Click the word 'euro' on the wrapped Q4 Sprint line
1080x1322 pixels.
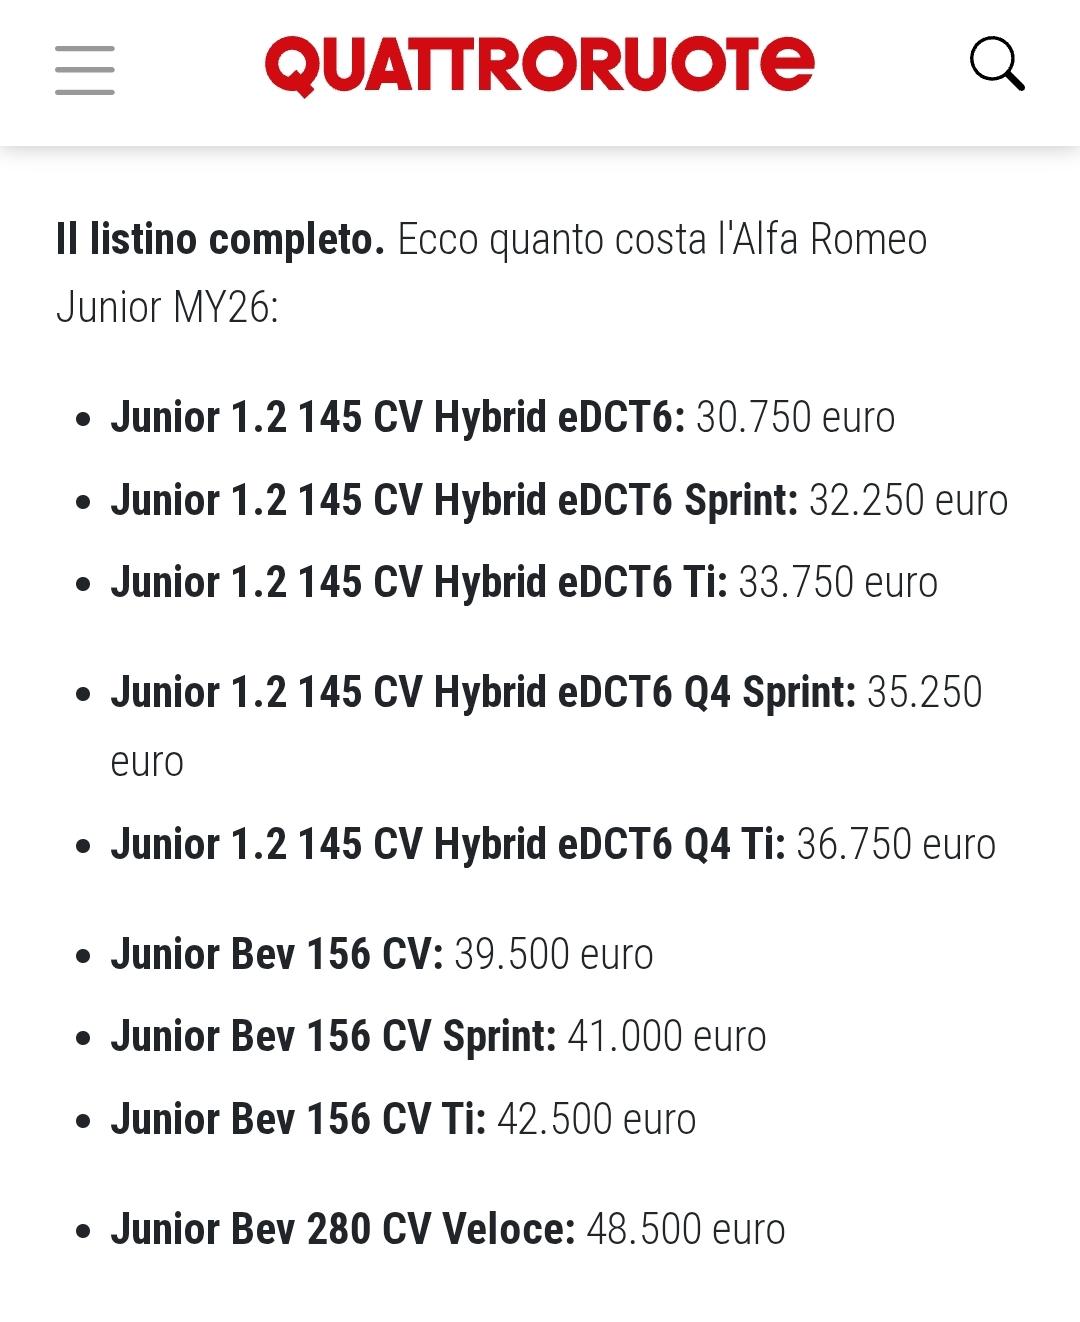[147, 763]
